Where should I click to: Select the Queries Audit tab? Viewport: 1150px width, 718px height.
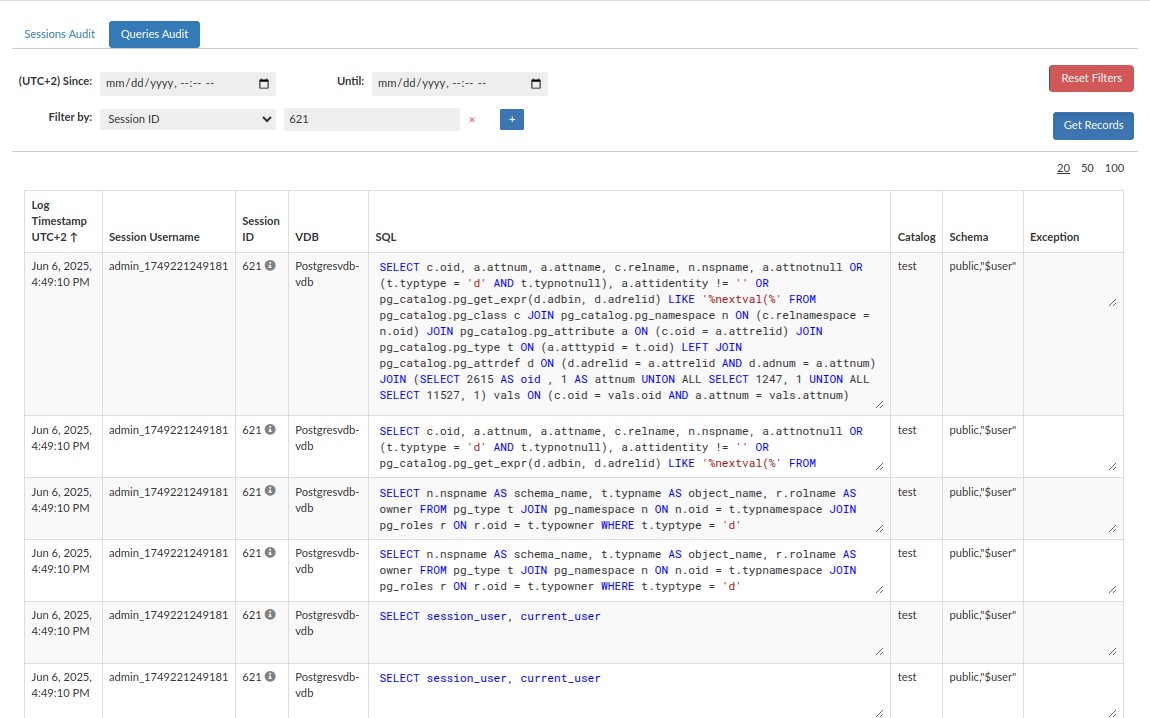pos(154,34)
